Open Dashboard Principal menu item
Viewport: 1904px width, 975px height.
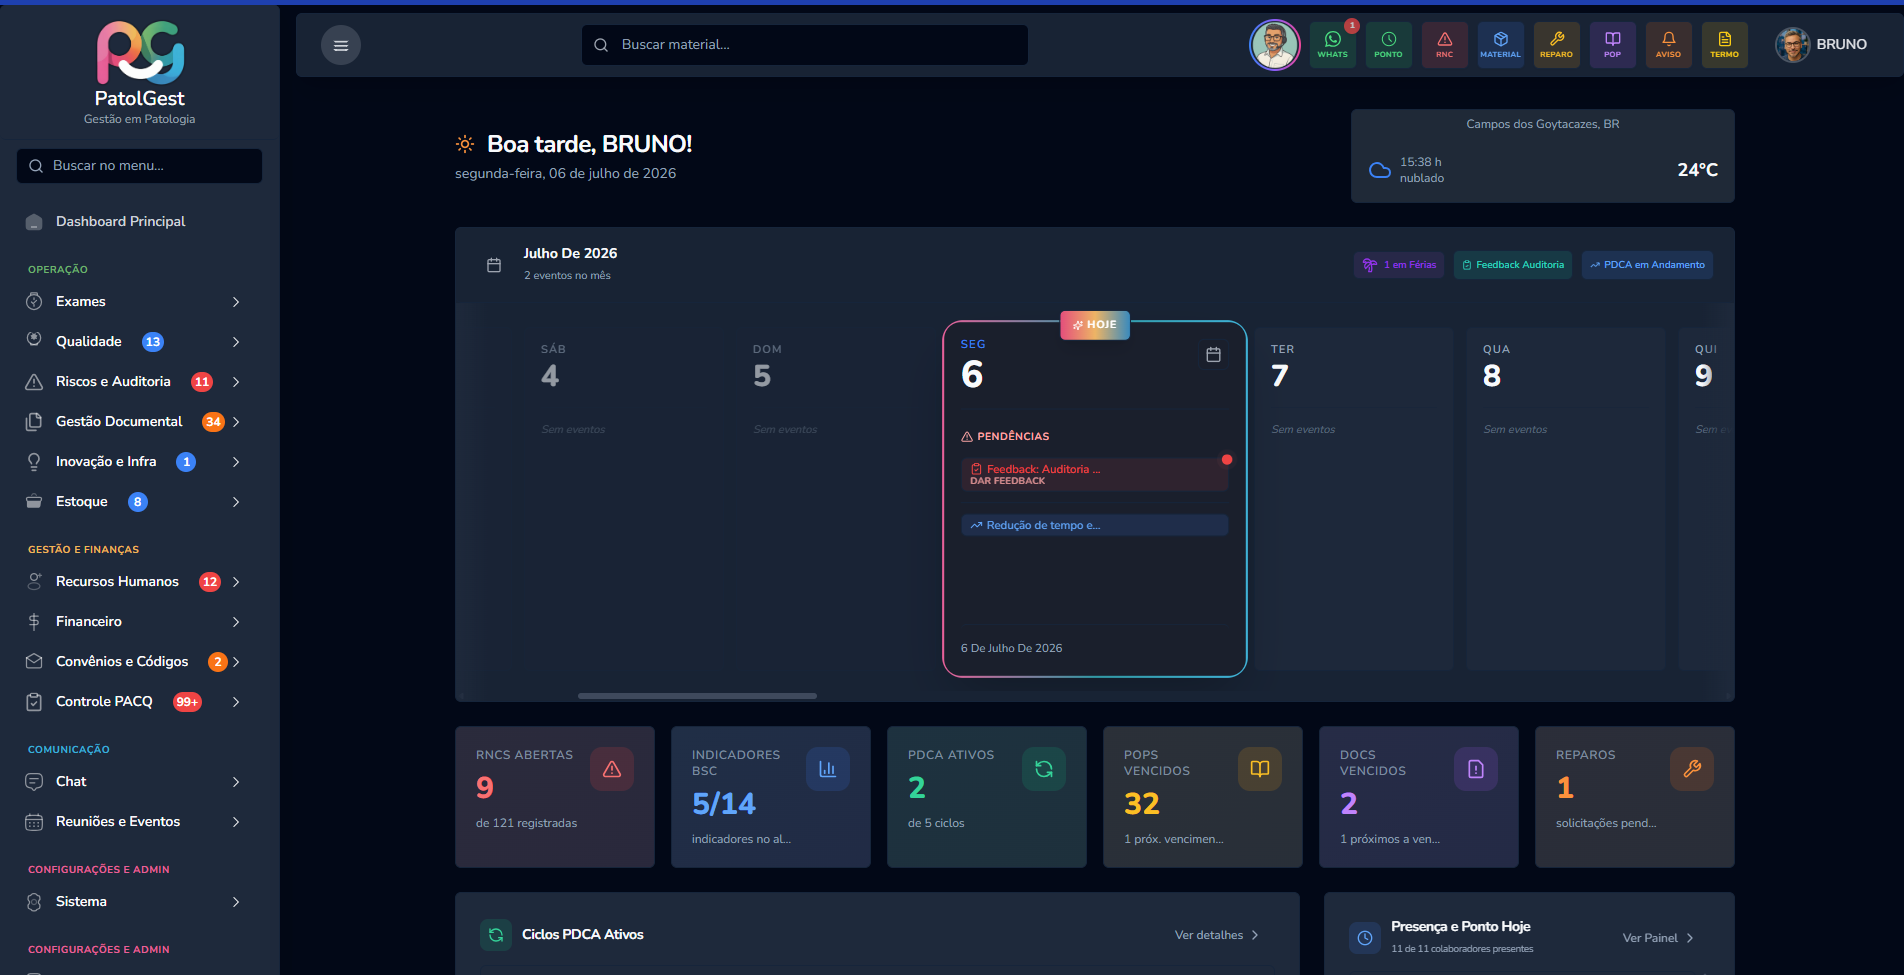click(139, 222)
